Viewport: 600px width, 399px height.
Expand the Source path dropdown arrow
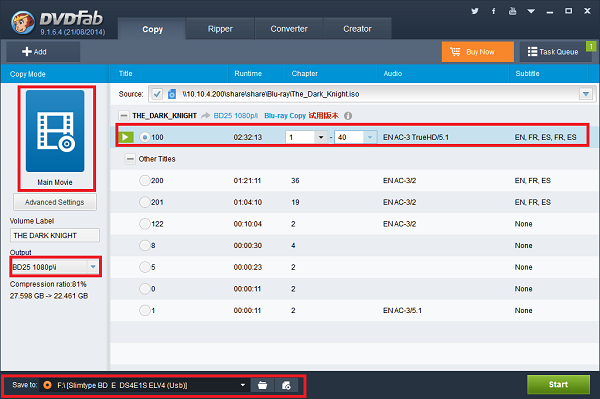pyautogui.click(x=586, y=94)
